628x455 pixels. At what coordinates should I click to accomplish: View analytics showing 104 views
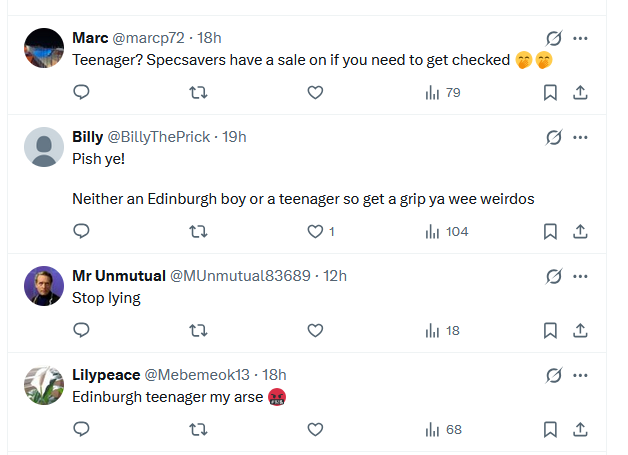[446, 231]
